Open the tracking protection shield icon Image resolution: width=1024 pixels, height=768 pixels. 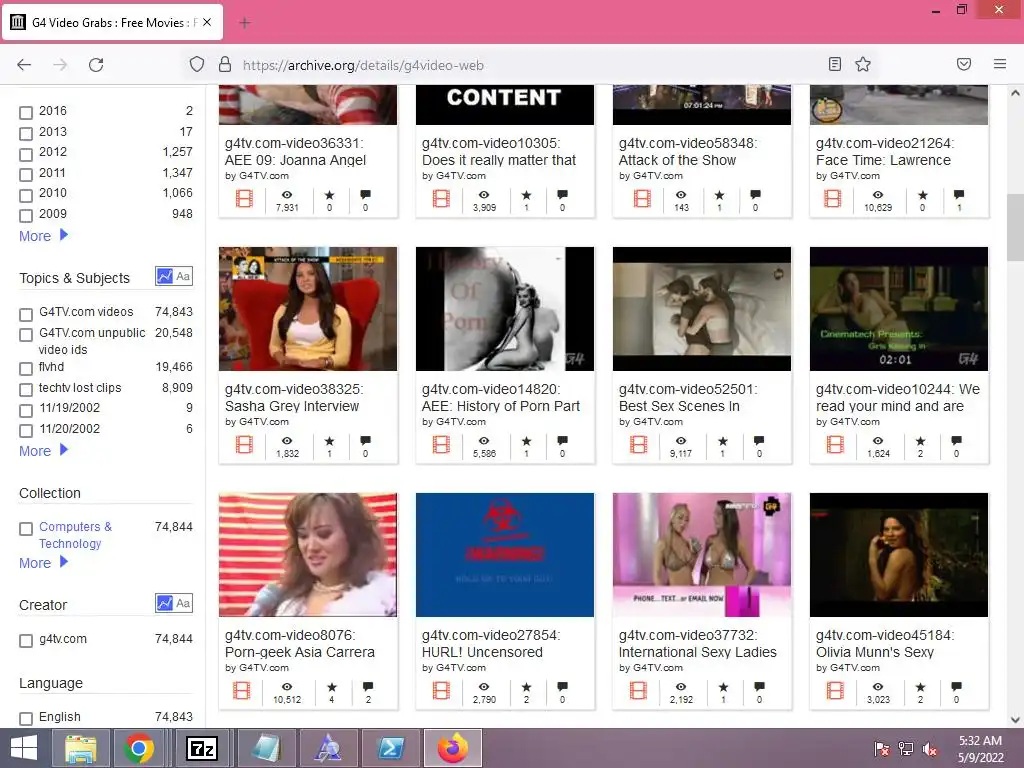coord(197,65)
